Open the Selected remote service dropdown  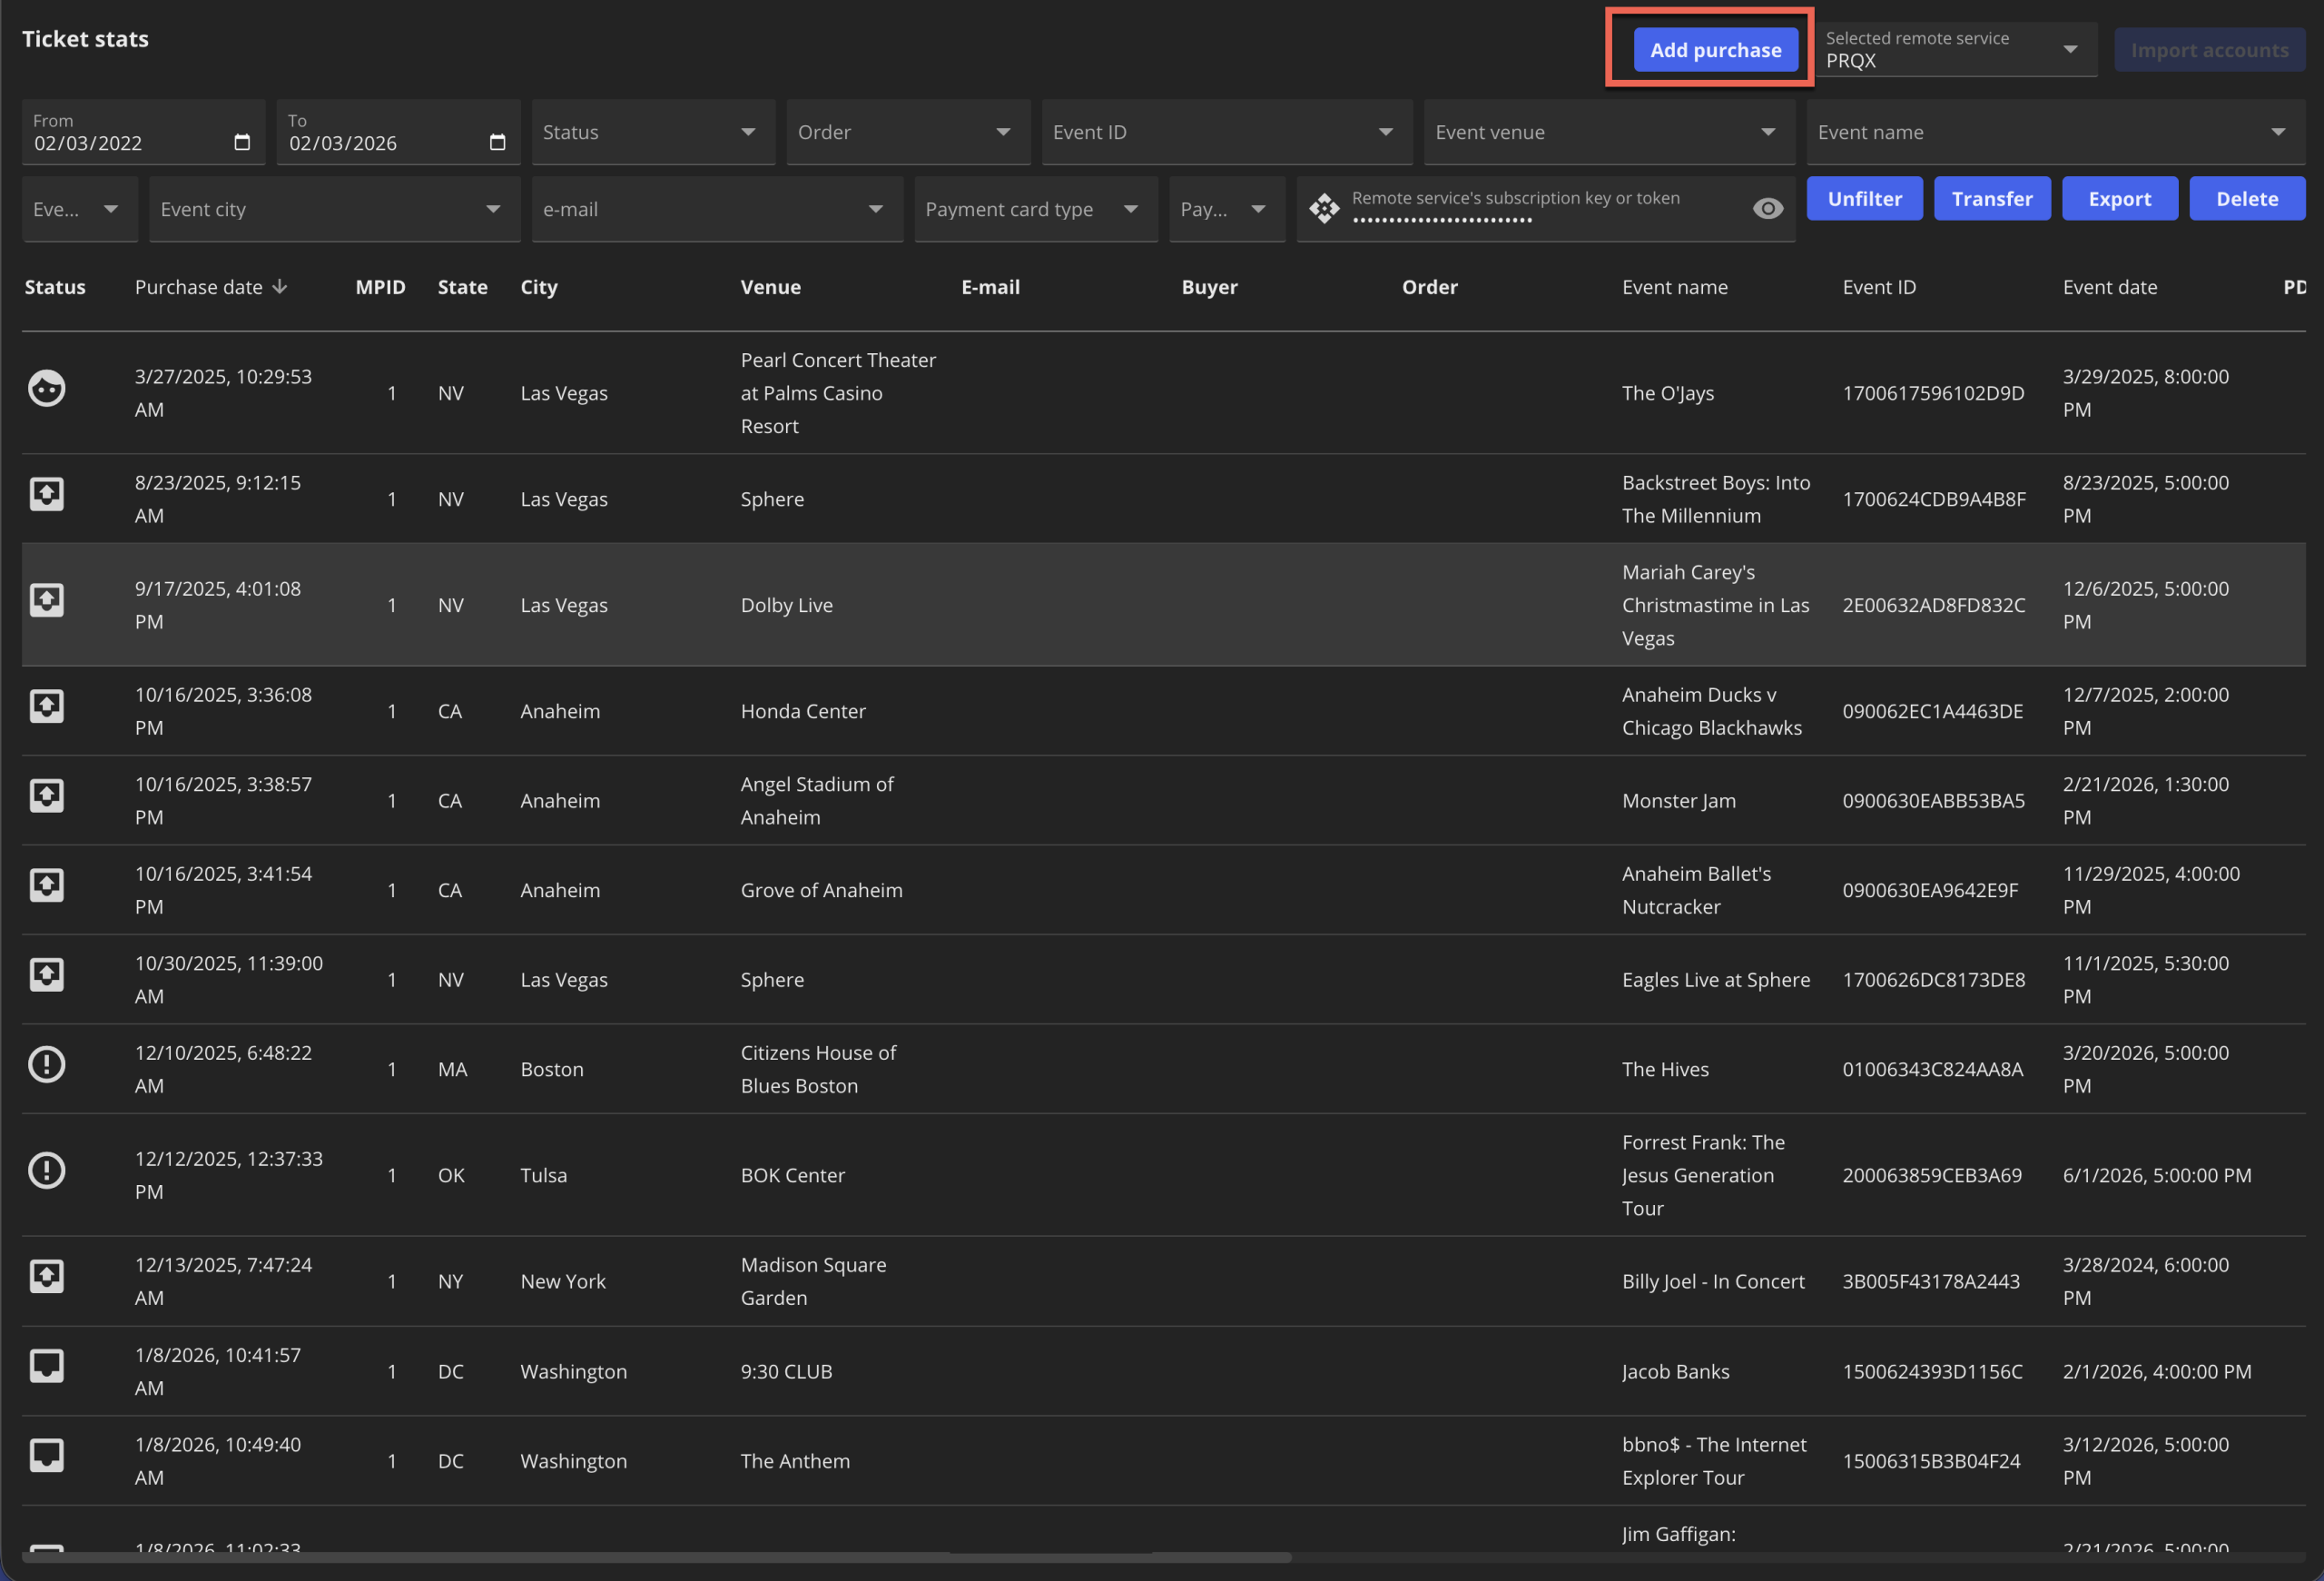click(x=2070, y=49)
